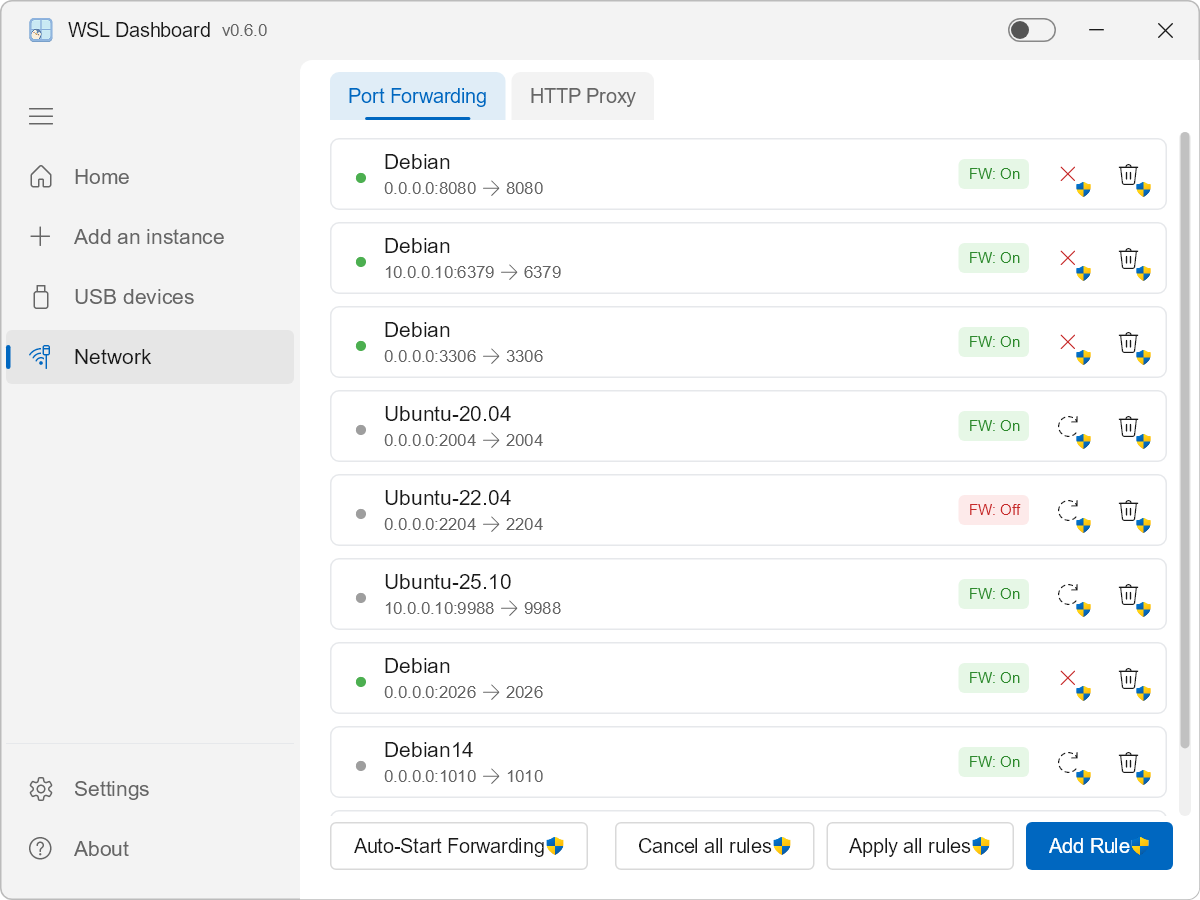
Task: Delete the Debian 6379 forwarding rule
Action: (1129, 259)
